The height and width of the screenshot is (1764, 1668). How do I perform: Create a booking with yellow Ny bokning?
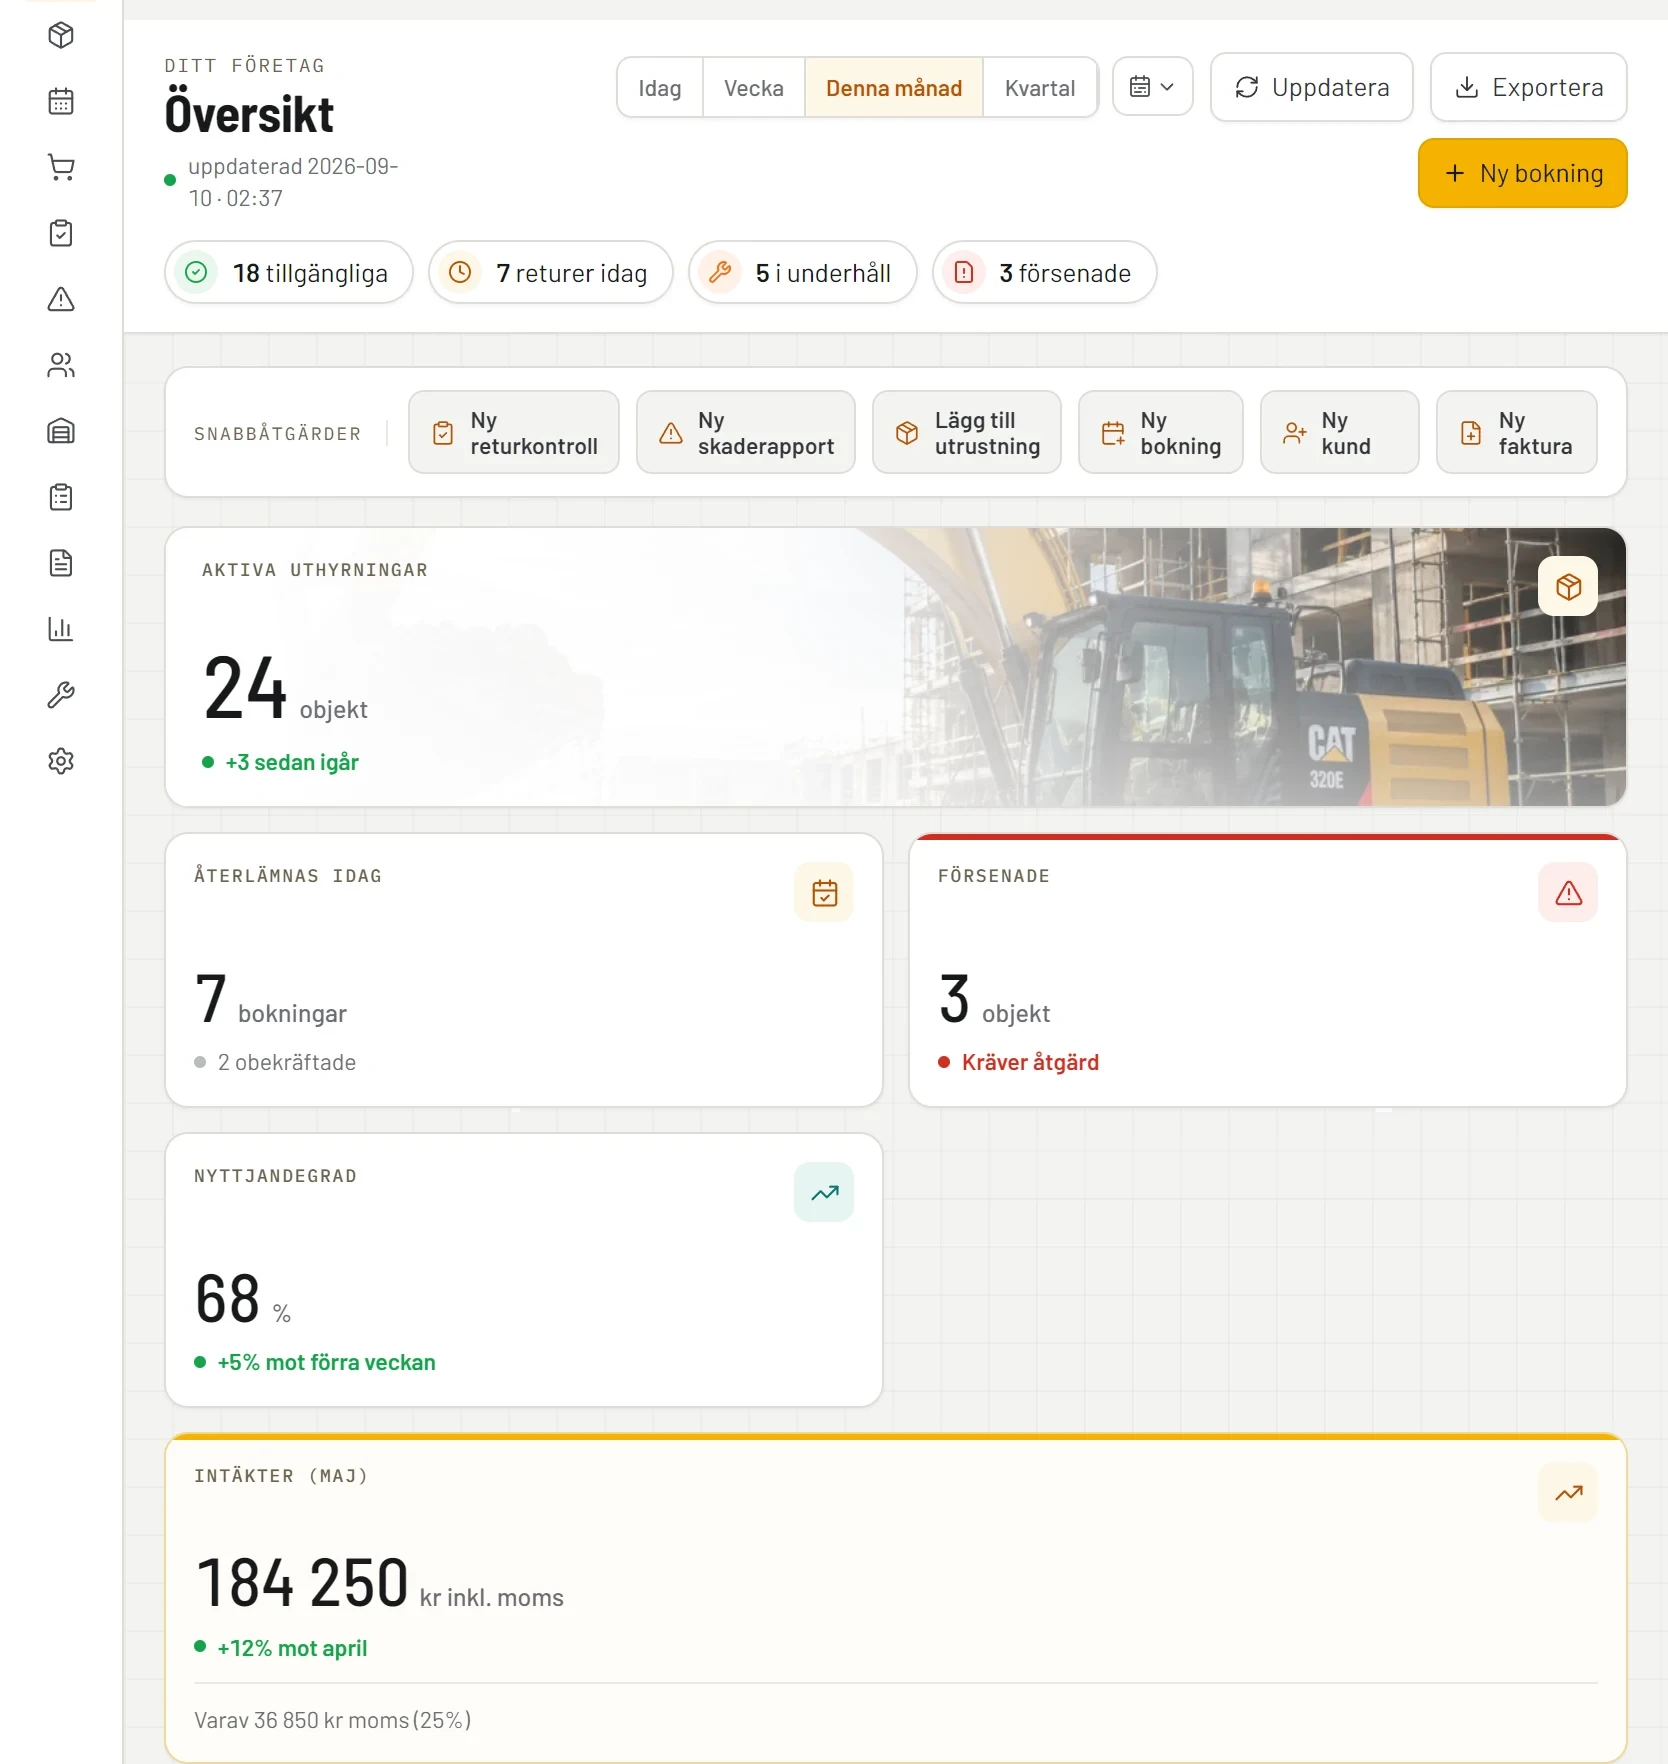[x=1523, y=174]
